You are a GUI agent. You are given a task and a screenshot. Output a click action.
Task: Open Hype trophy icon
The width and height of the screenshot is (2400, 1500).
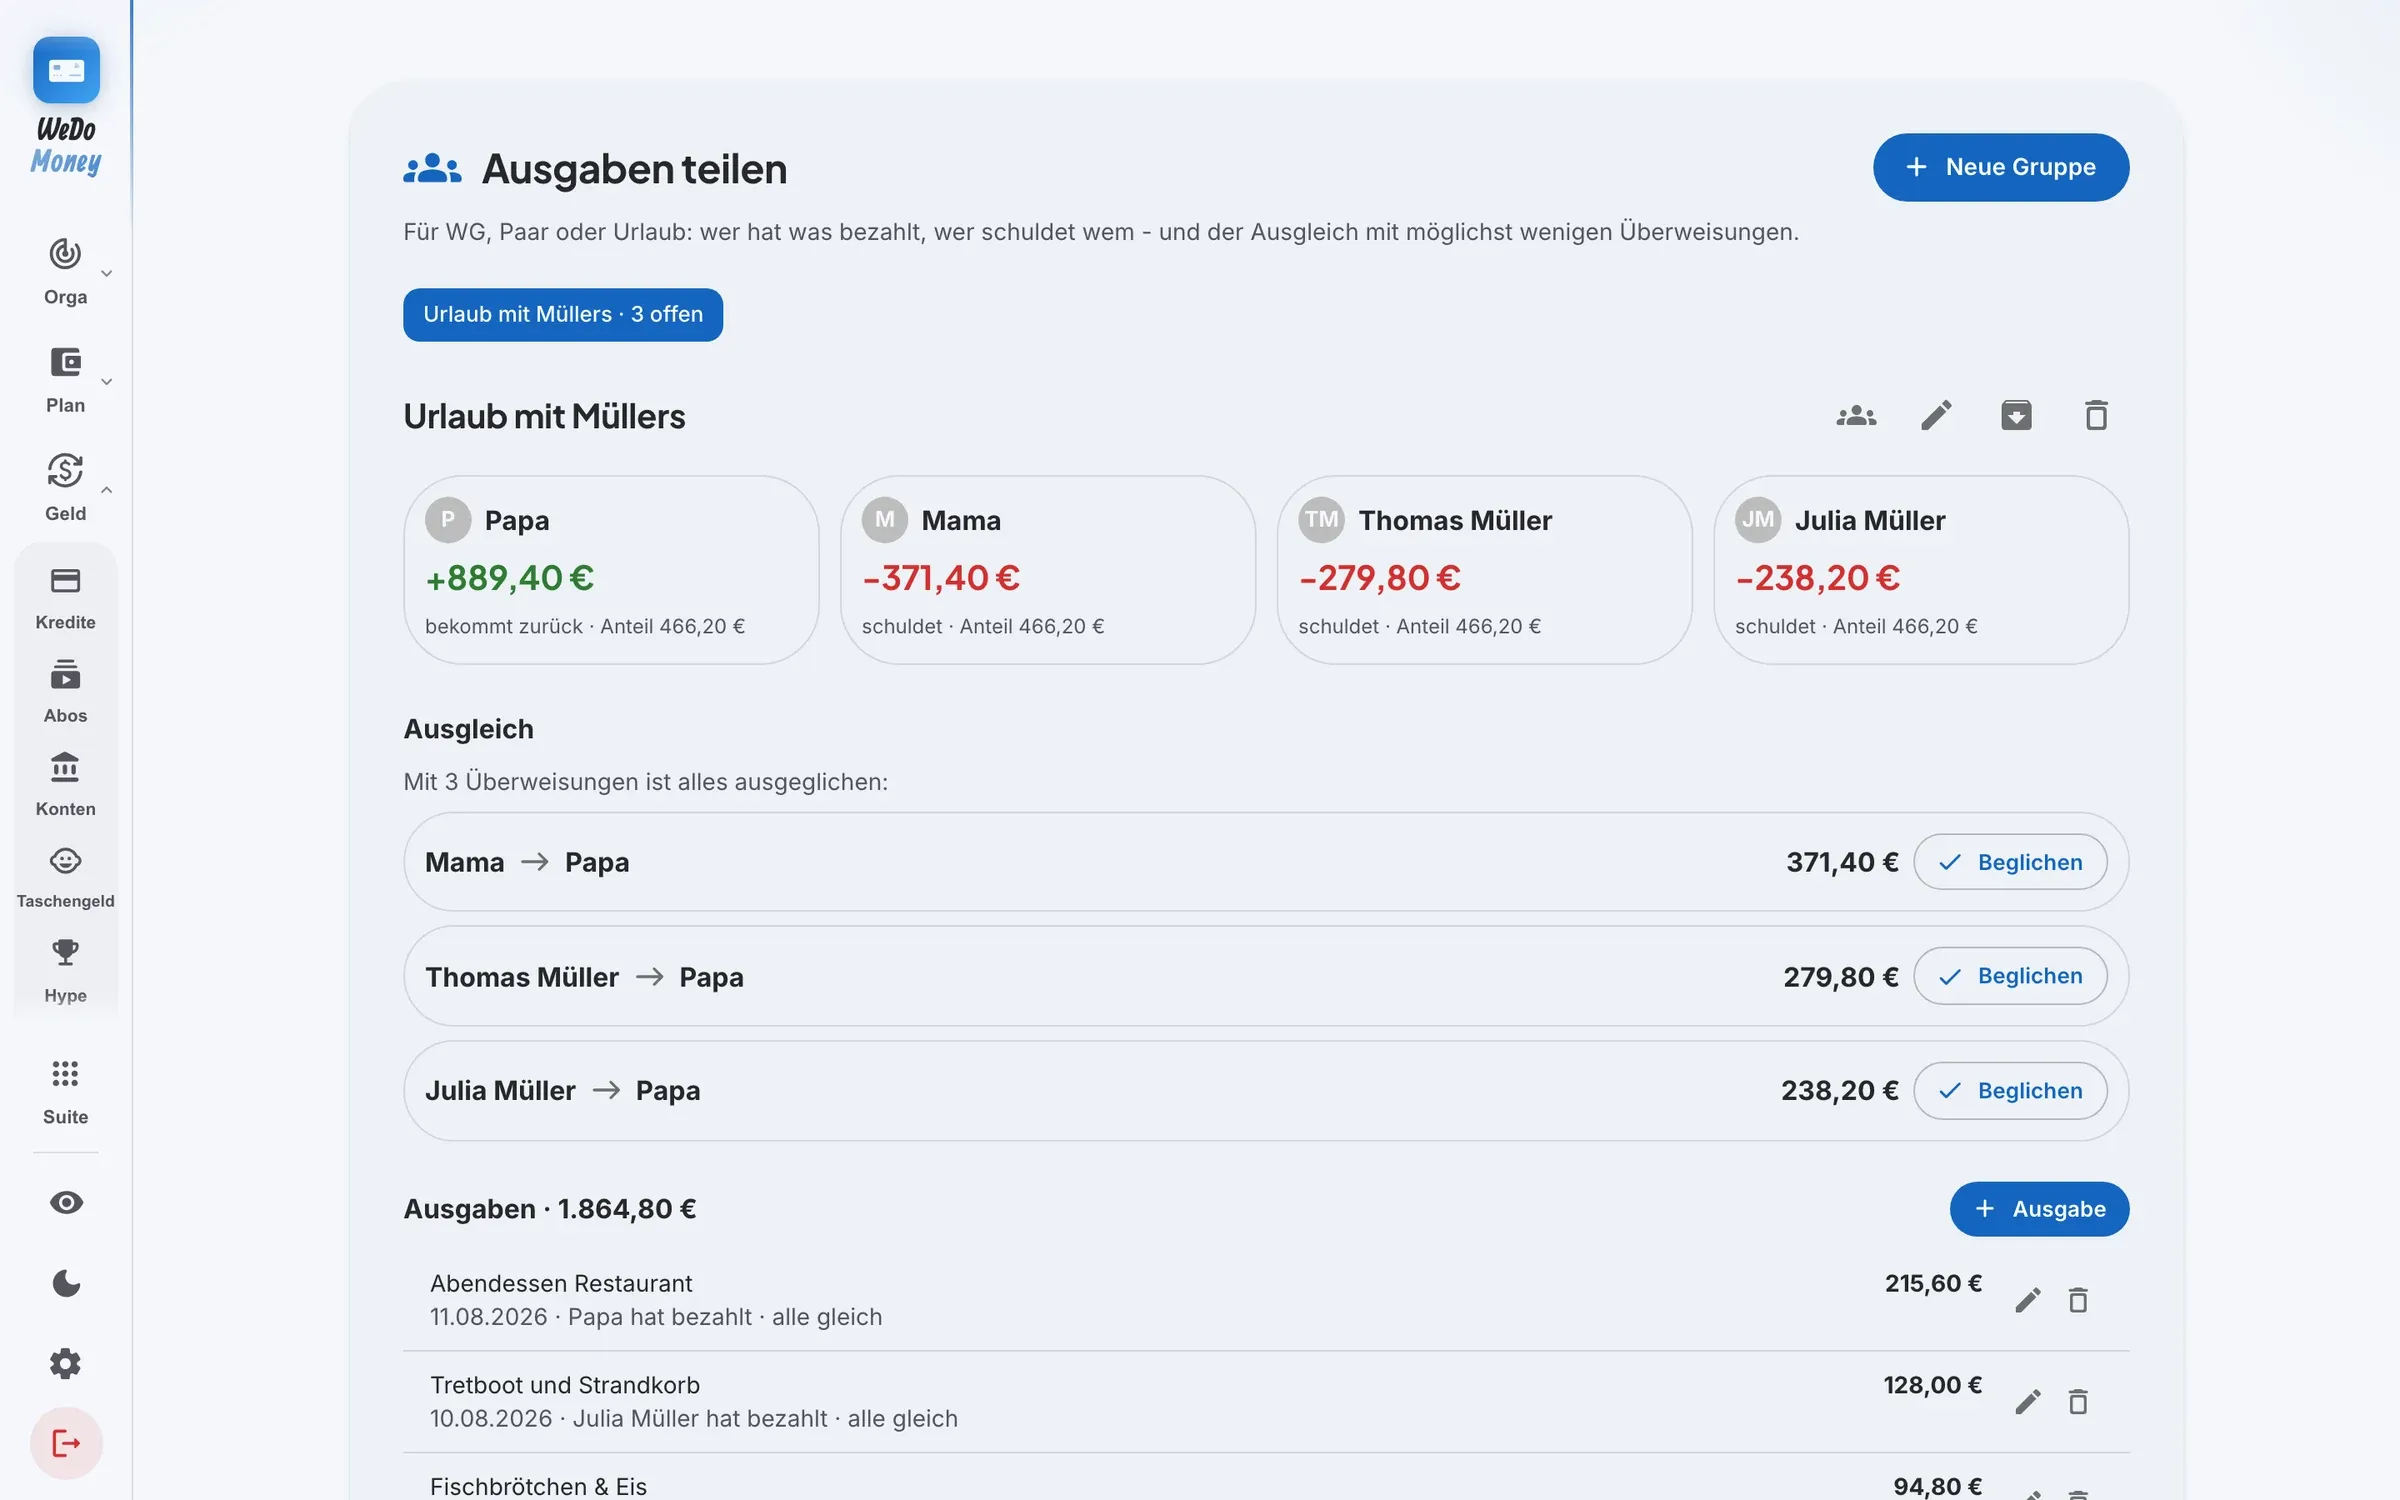[x=65, y=952]
